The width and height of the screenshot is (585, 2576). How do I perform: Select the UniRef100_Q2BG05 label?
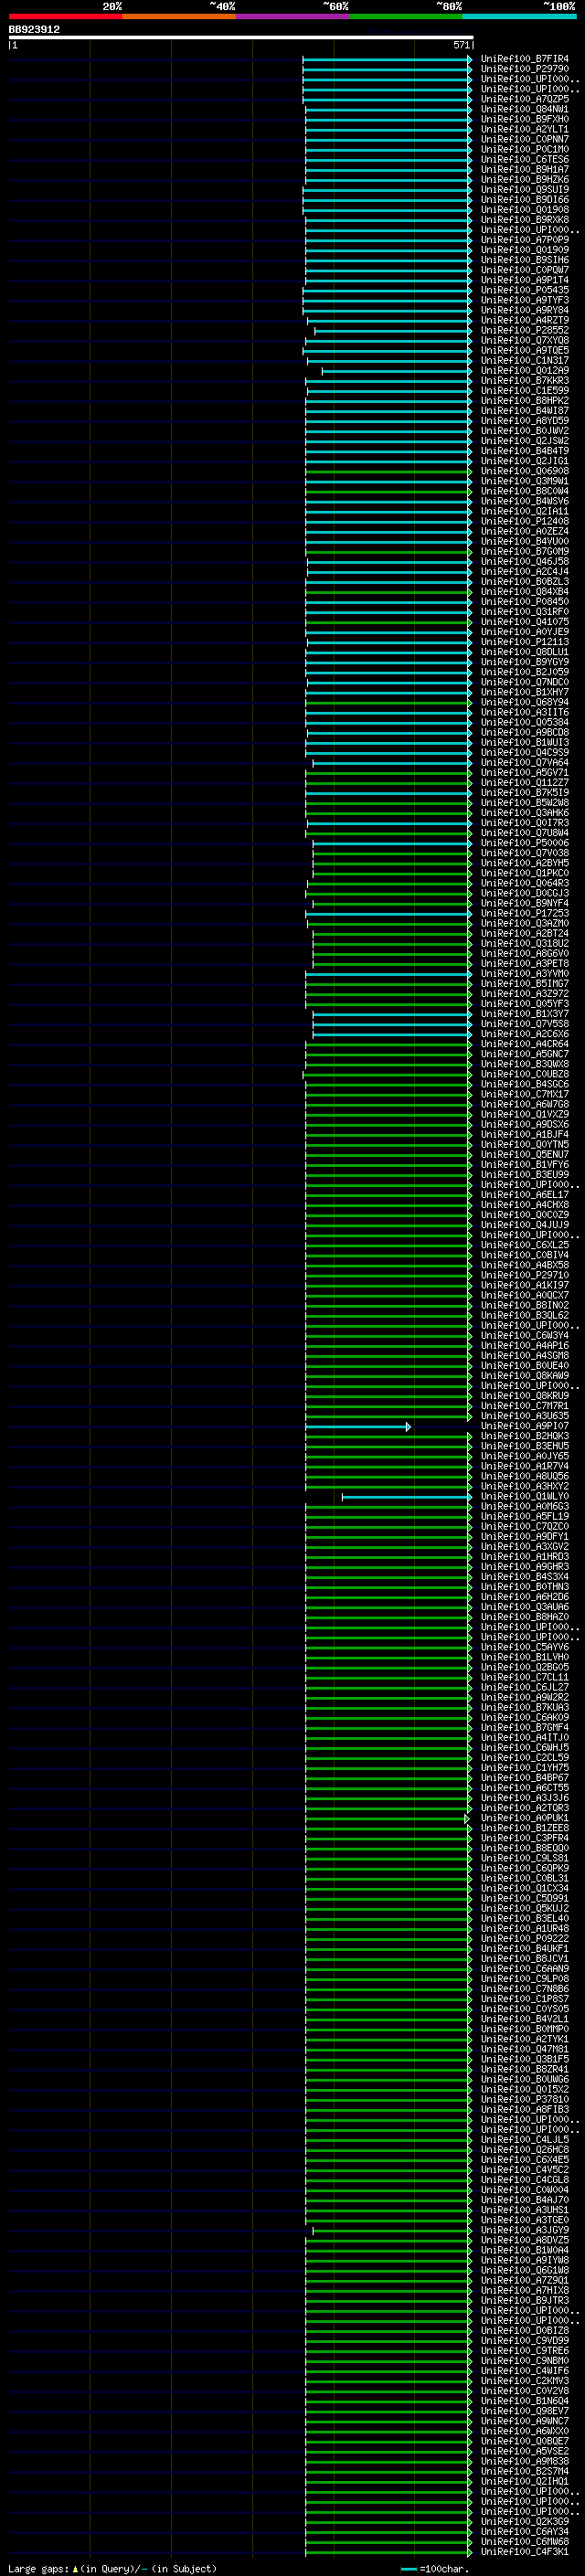(x=524, y=1667)
